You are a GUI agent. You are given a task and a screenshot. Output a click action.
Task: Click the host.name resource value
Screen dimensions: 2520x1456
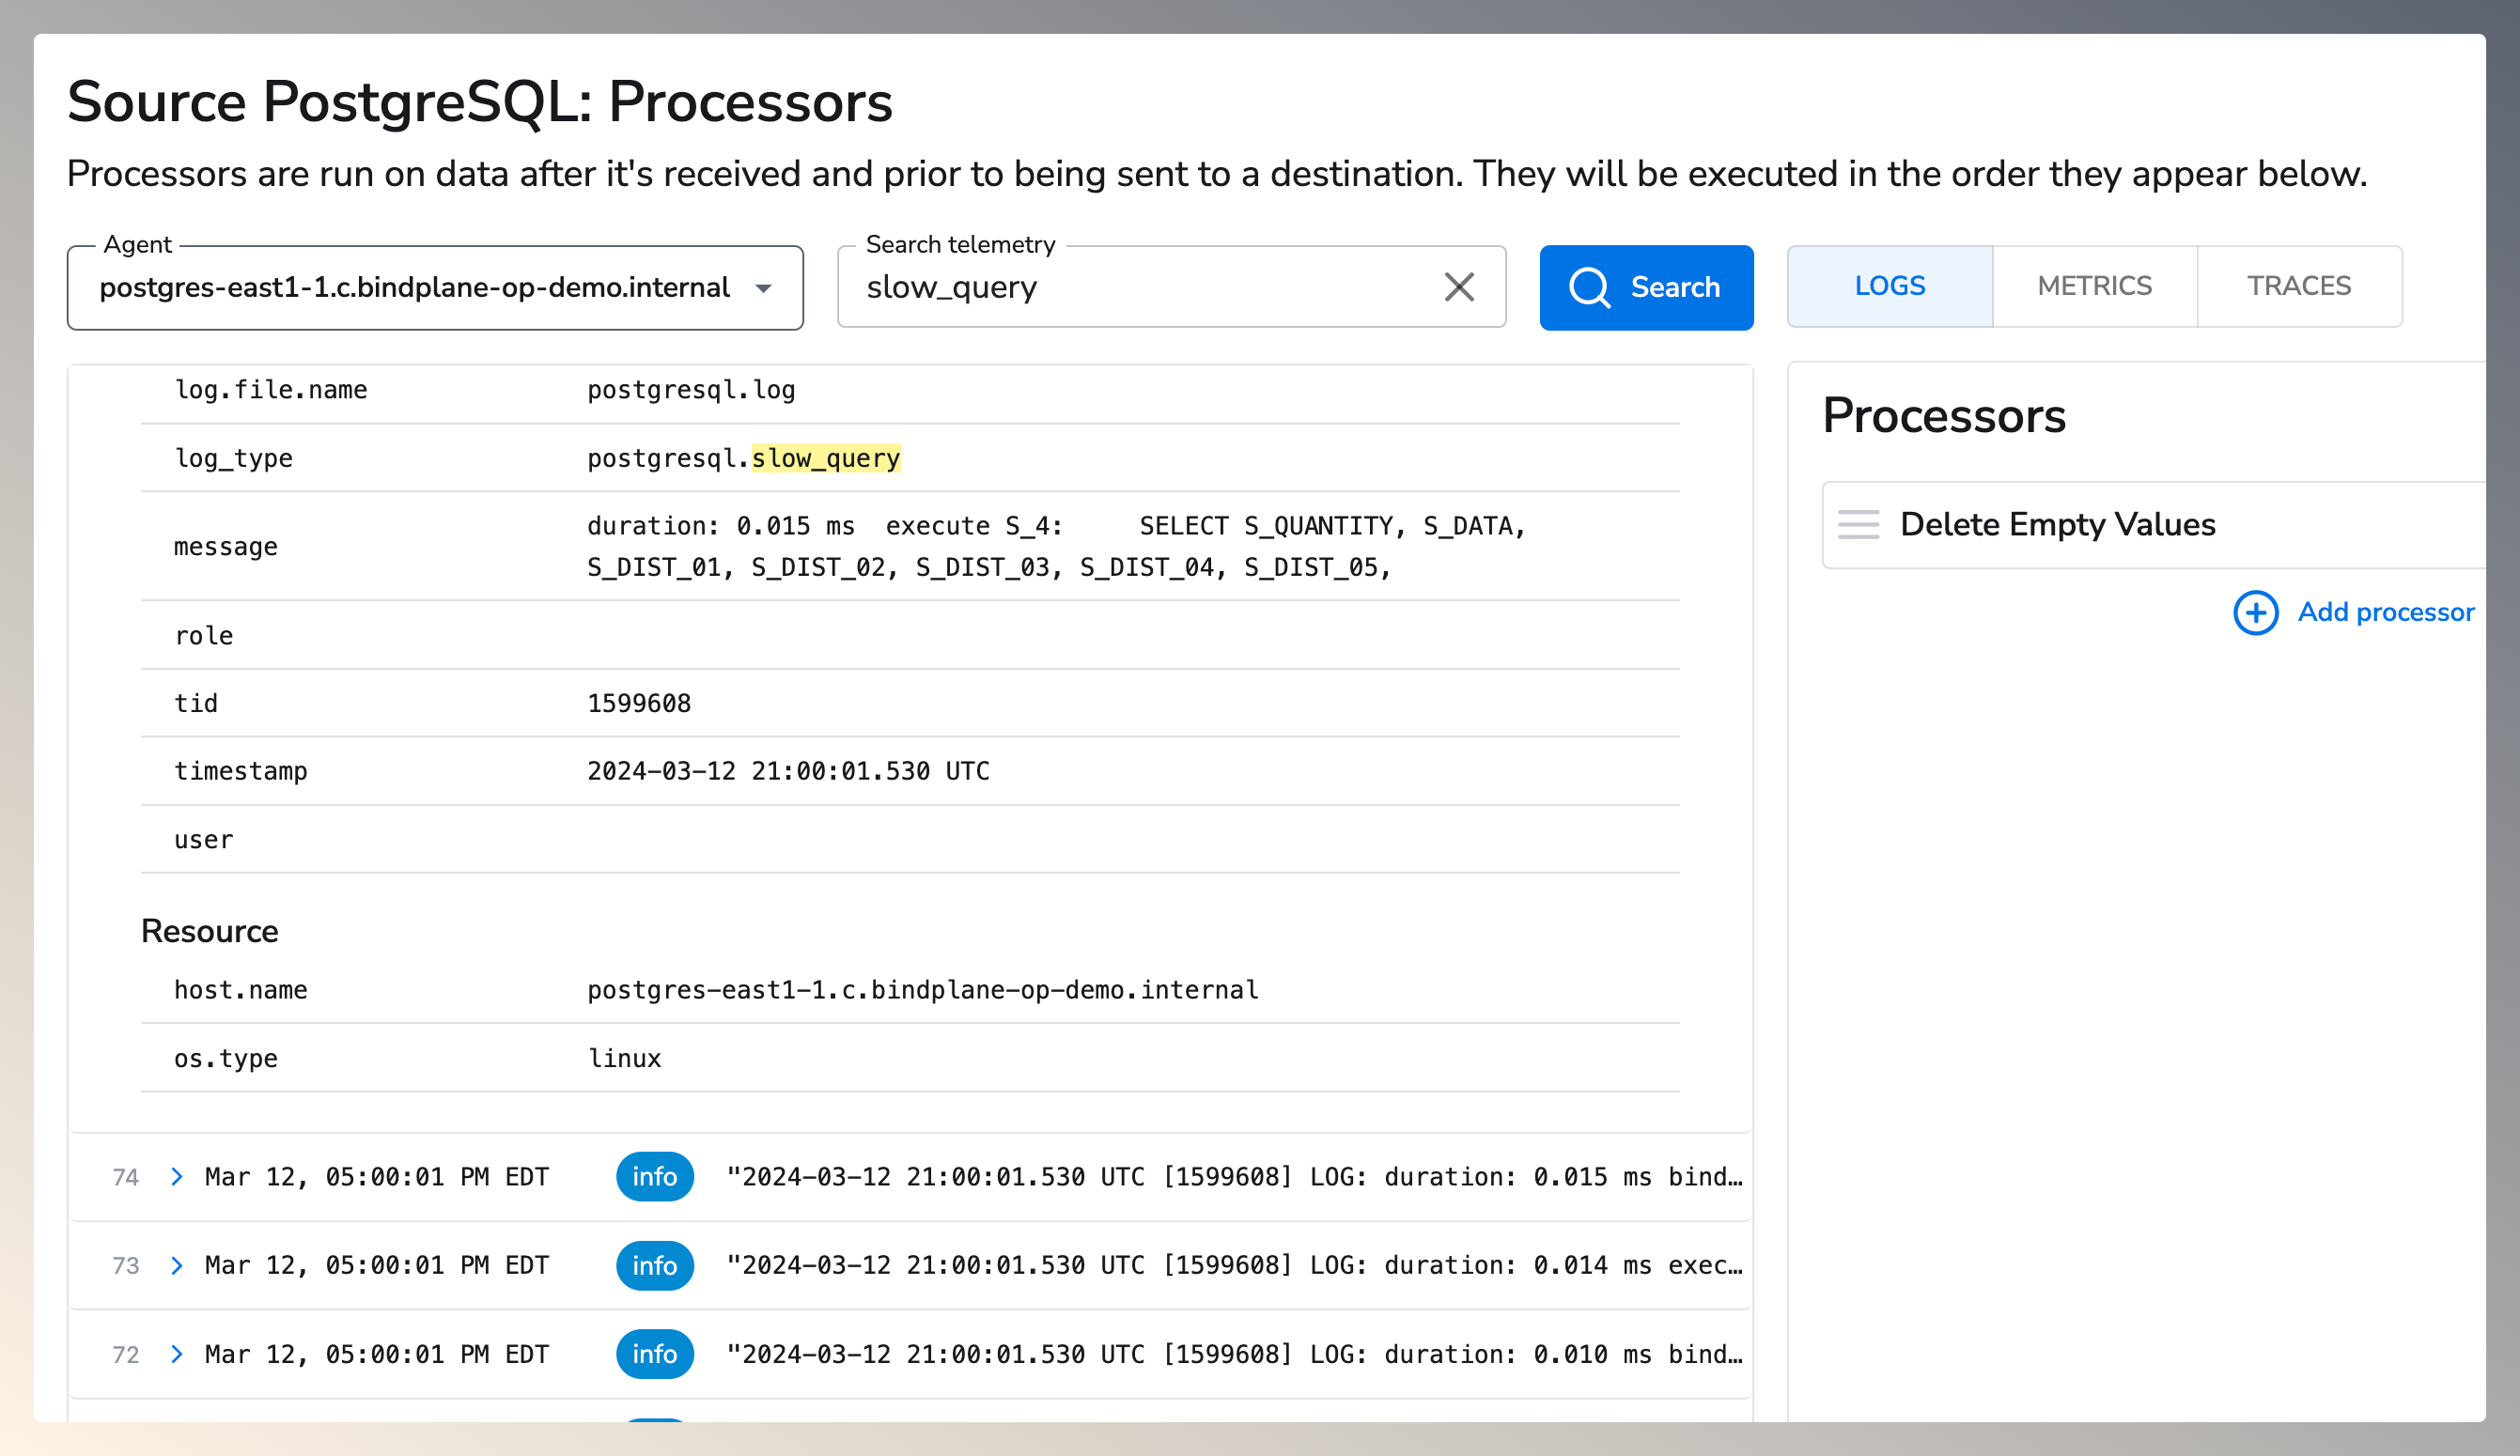pyautogui.click(x=921, y=990)
